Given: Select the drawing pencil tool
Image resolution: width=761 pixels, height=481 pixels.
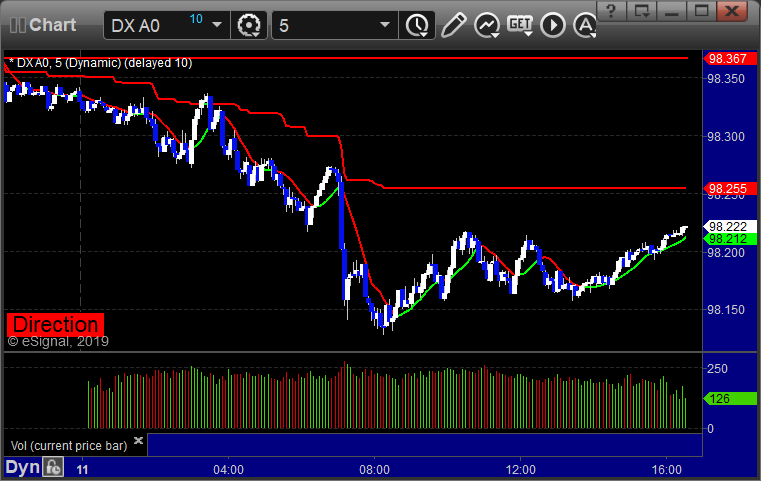Looking at the screenshot, I should click(453, 25).
